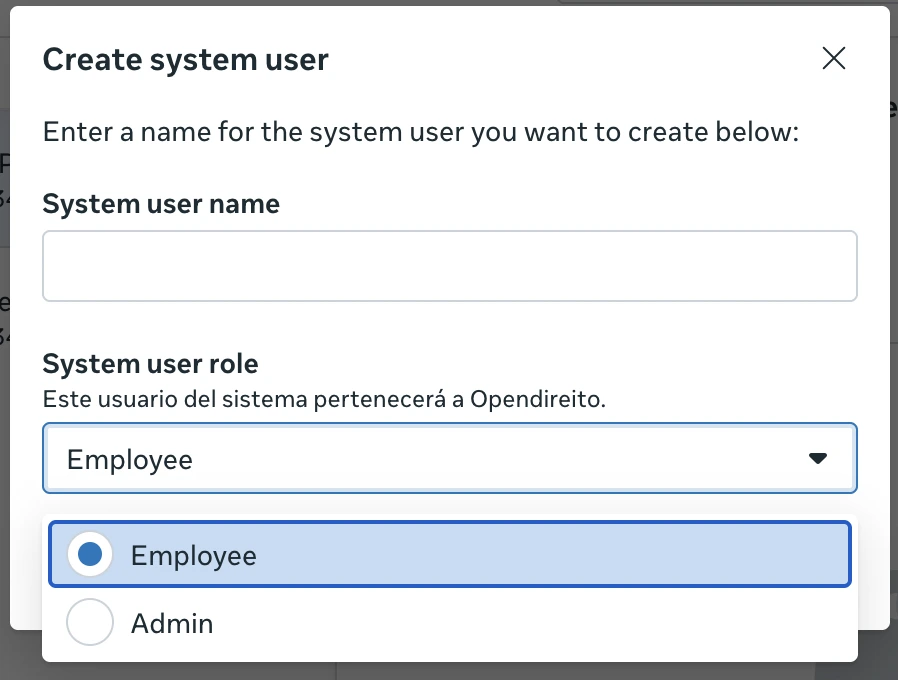This screenshot has width=898, height=680.
Task: Click the empty radio circle next to Admin
Action: click(90, 622)
